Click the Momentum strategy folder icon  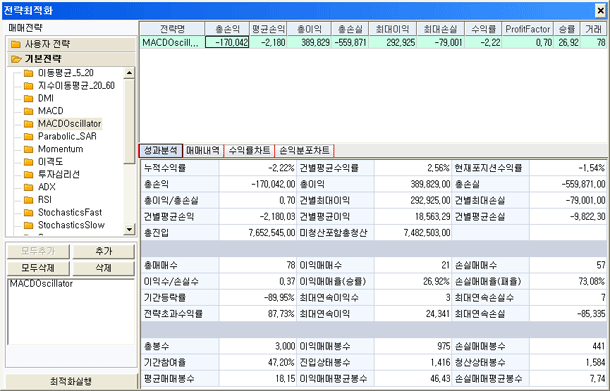tap(28, 149)
